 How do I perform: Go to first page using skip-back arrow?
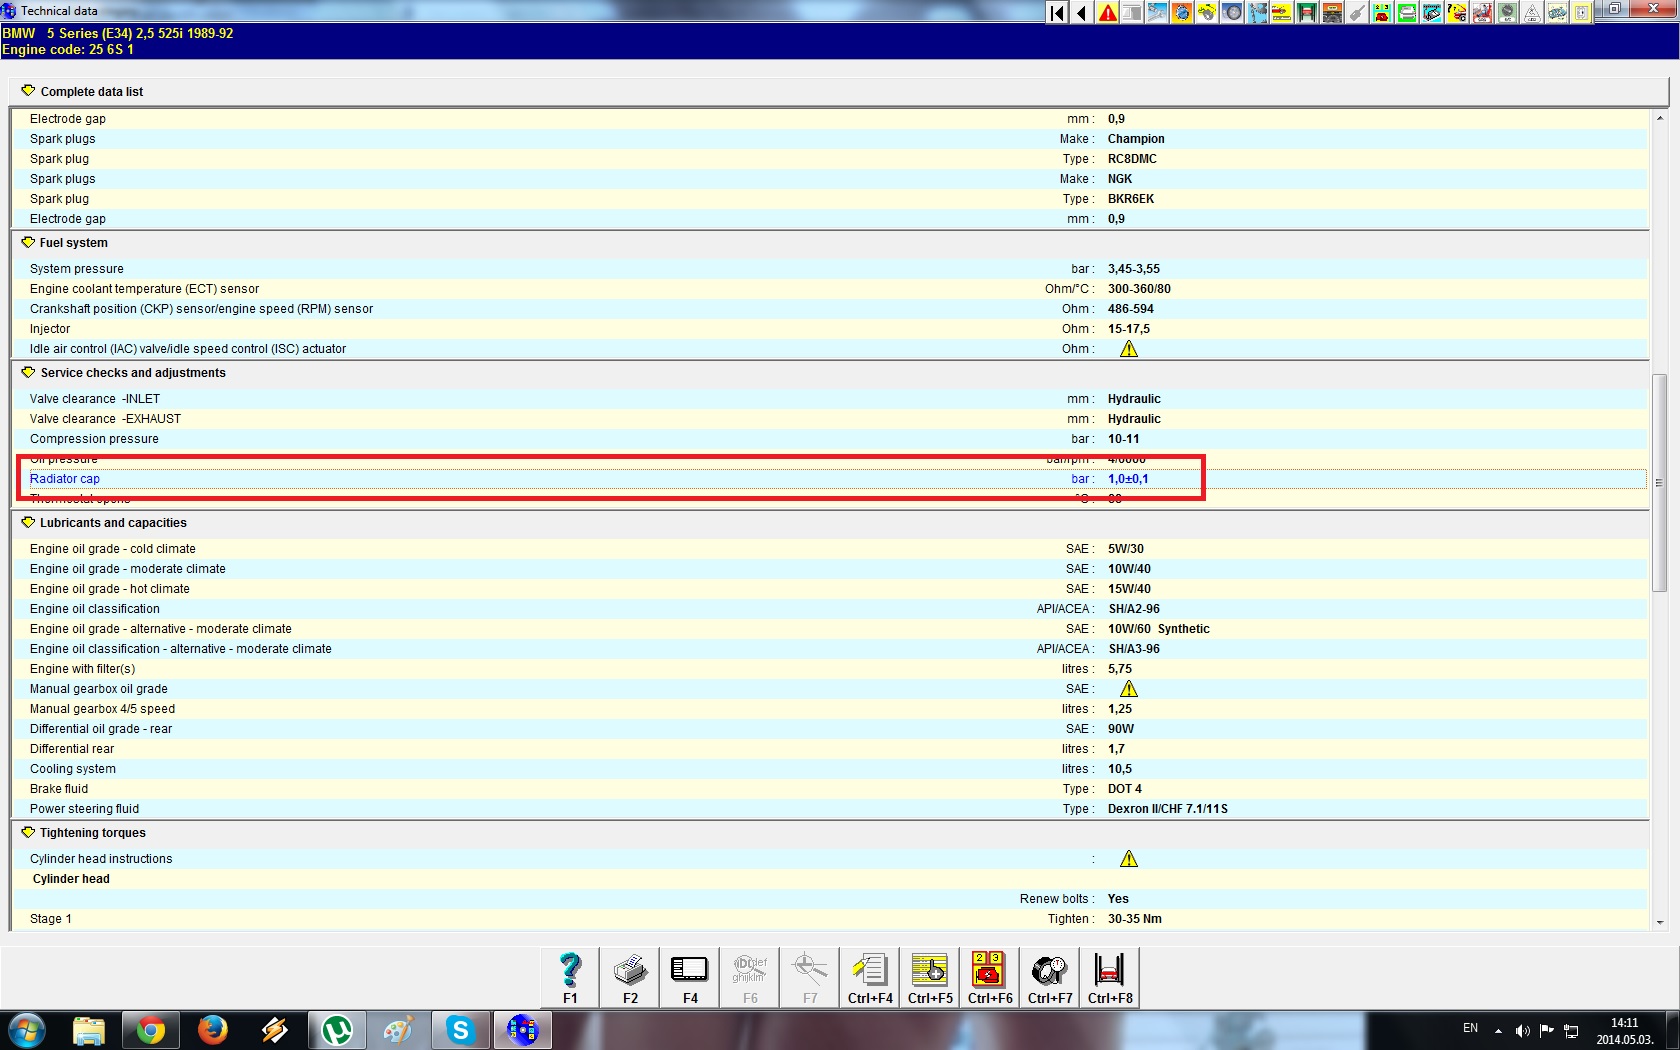[1057, 12]
